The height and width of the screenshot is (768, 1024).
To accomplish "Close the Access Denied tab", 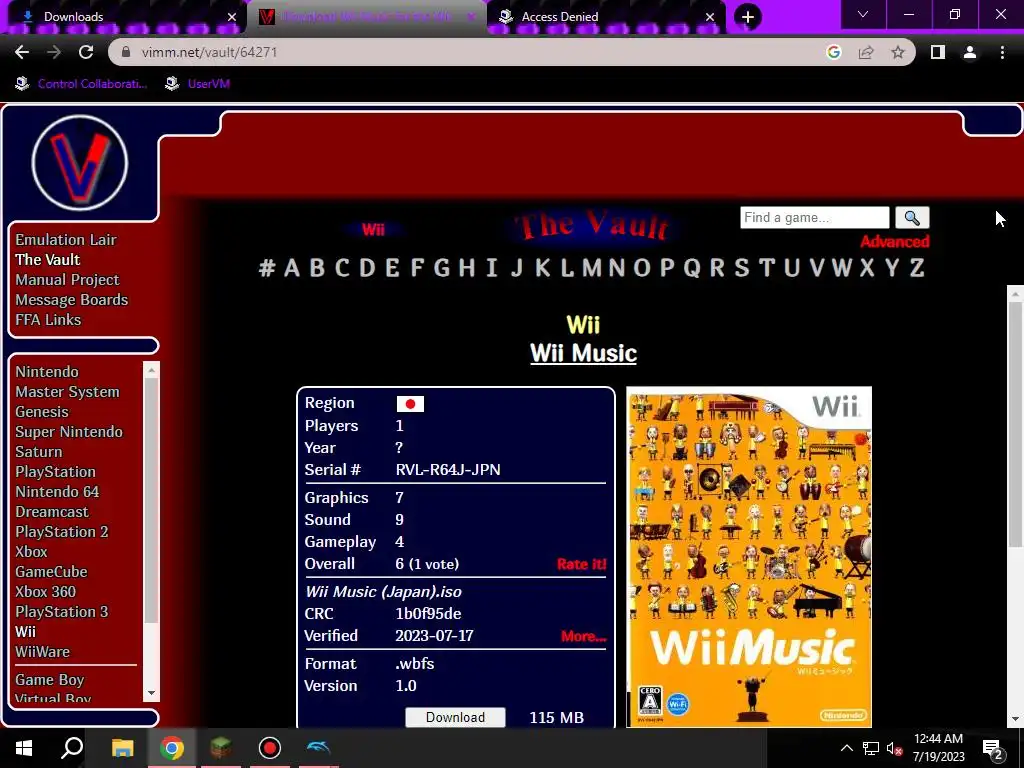I will (710, 17).
